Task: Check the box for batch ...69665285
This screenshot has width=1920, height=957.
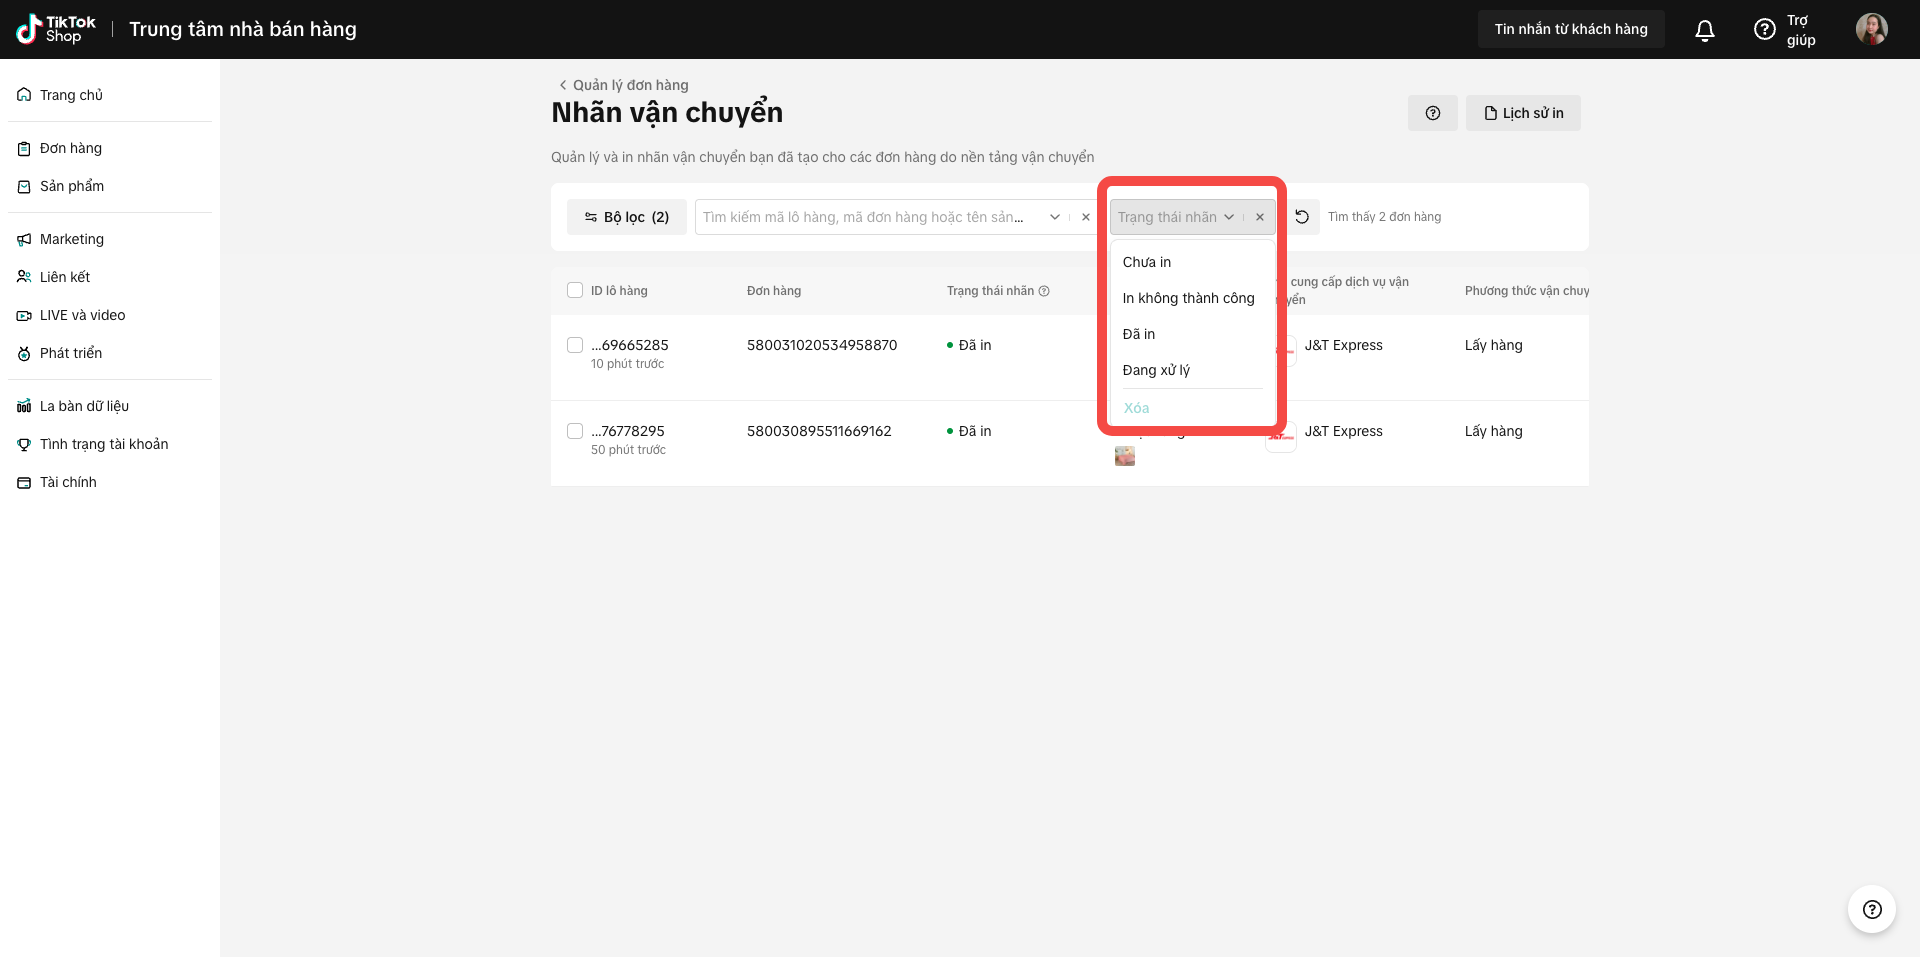Action: [x=575, y=345]
